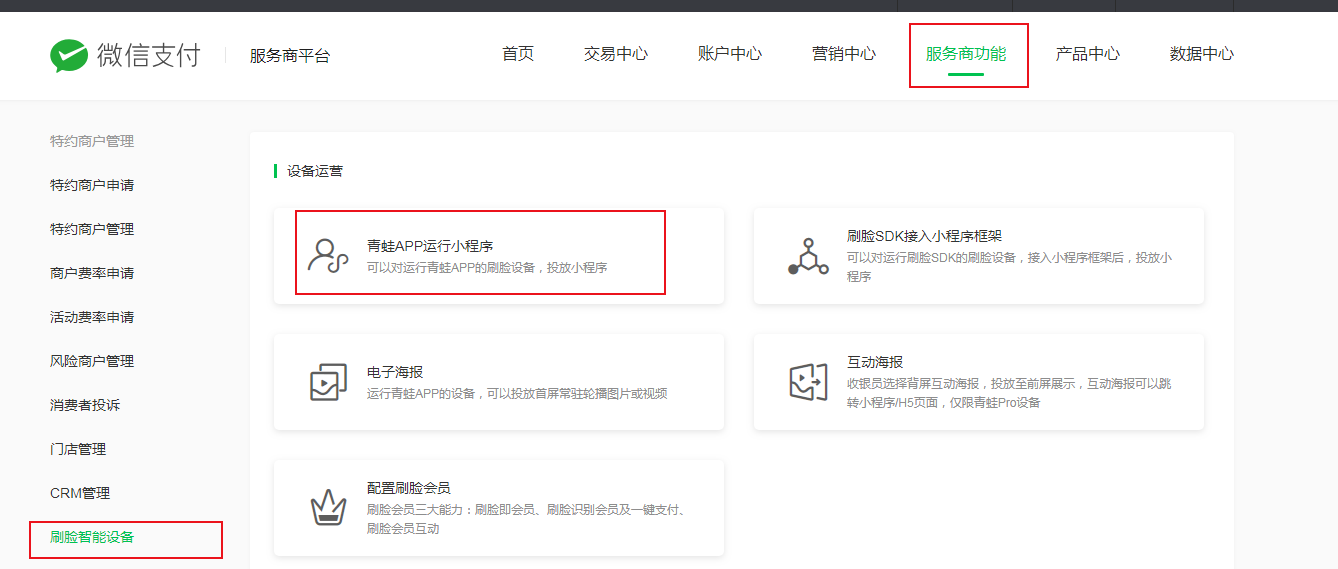Click description starting 刷脸会员三大能力
This screenshot has height=569, width=1338.
click(526, 519)
